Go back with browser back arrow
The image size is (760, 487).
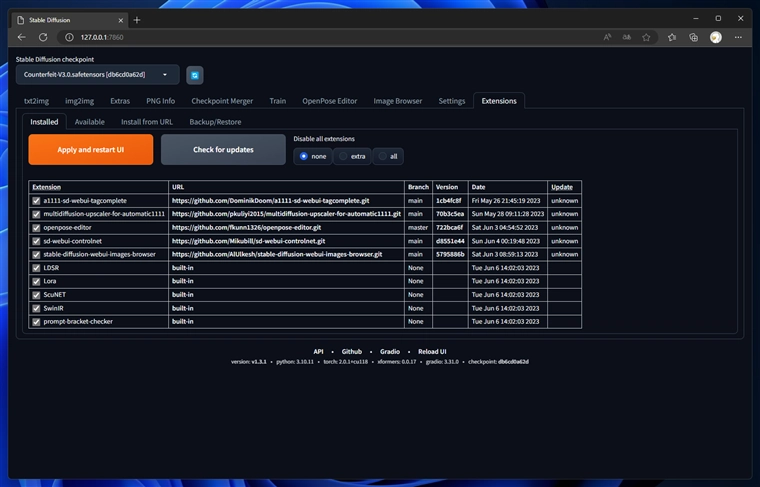click(x=21, y=37)
